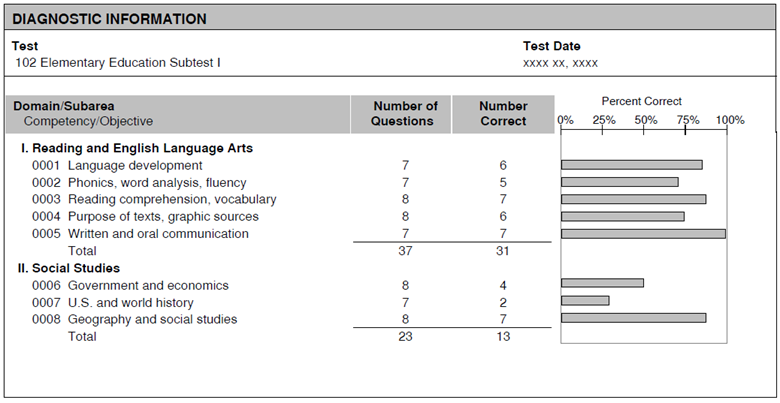Click 0006 Government and economics objective
The image size is (780, 403).
[x=130, y=285]
